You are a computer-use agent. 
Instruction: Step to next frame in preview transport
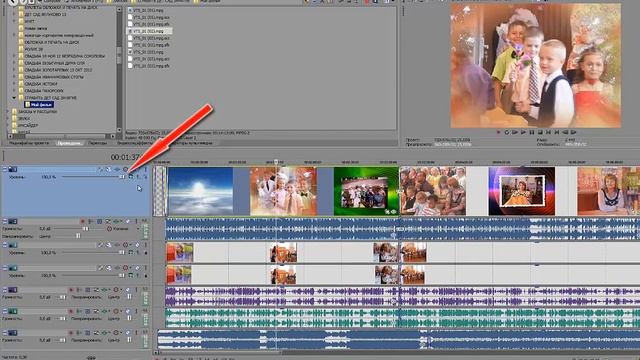[x=573, y=132]
